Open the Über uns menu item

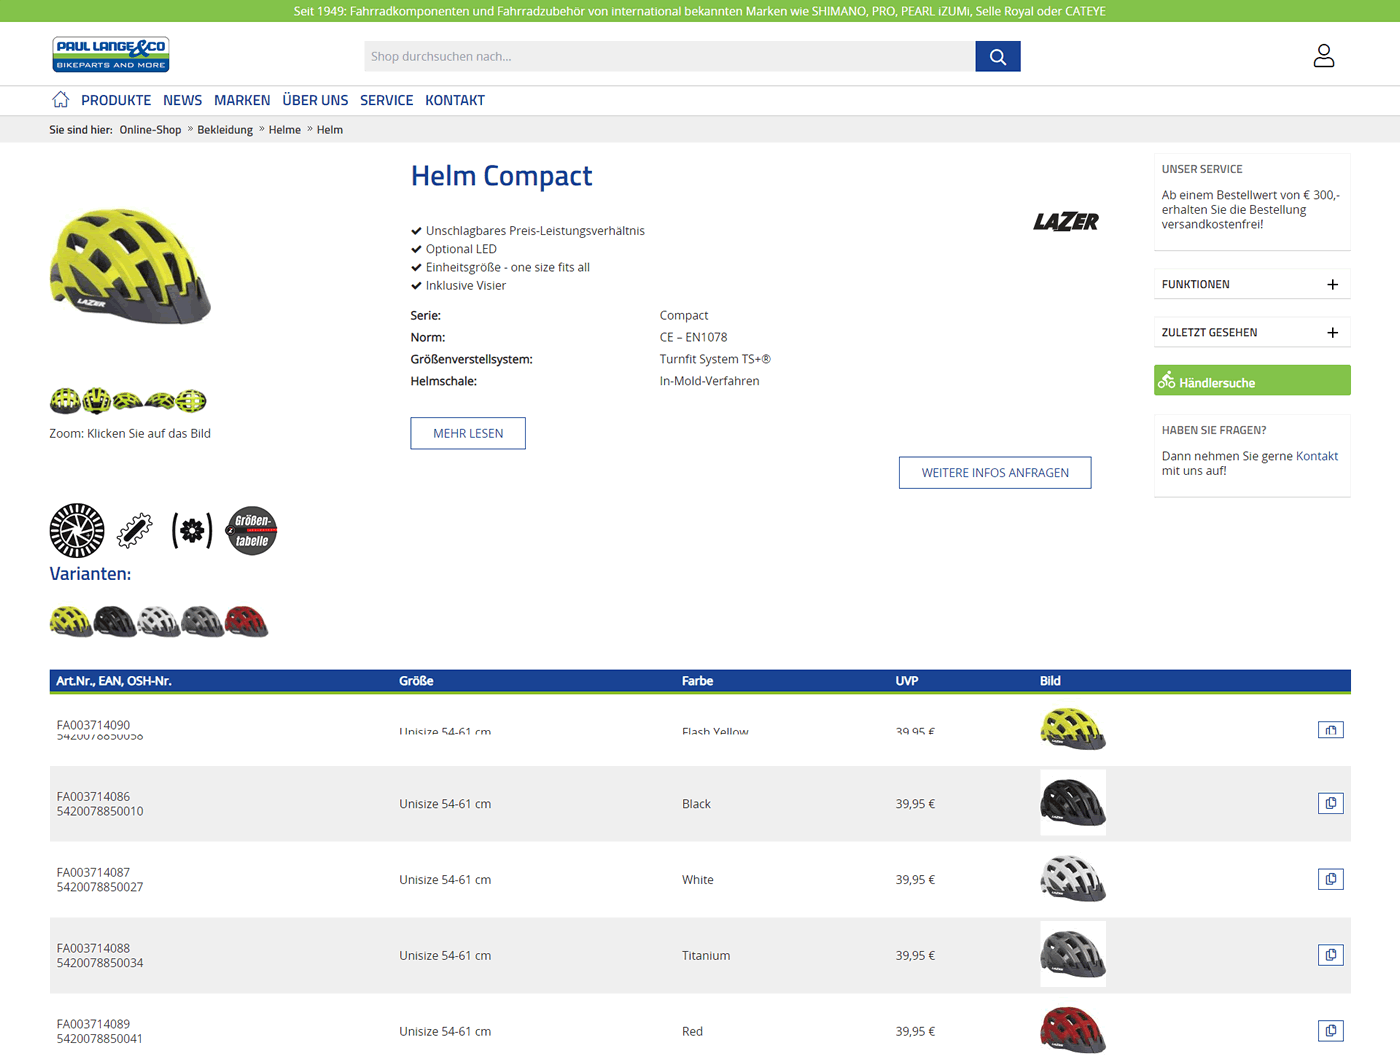(x=315, y=100)
